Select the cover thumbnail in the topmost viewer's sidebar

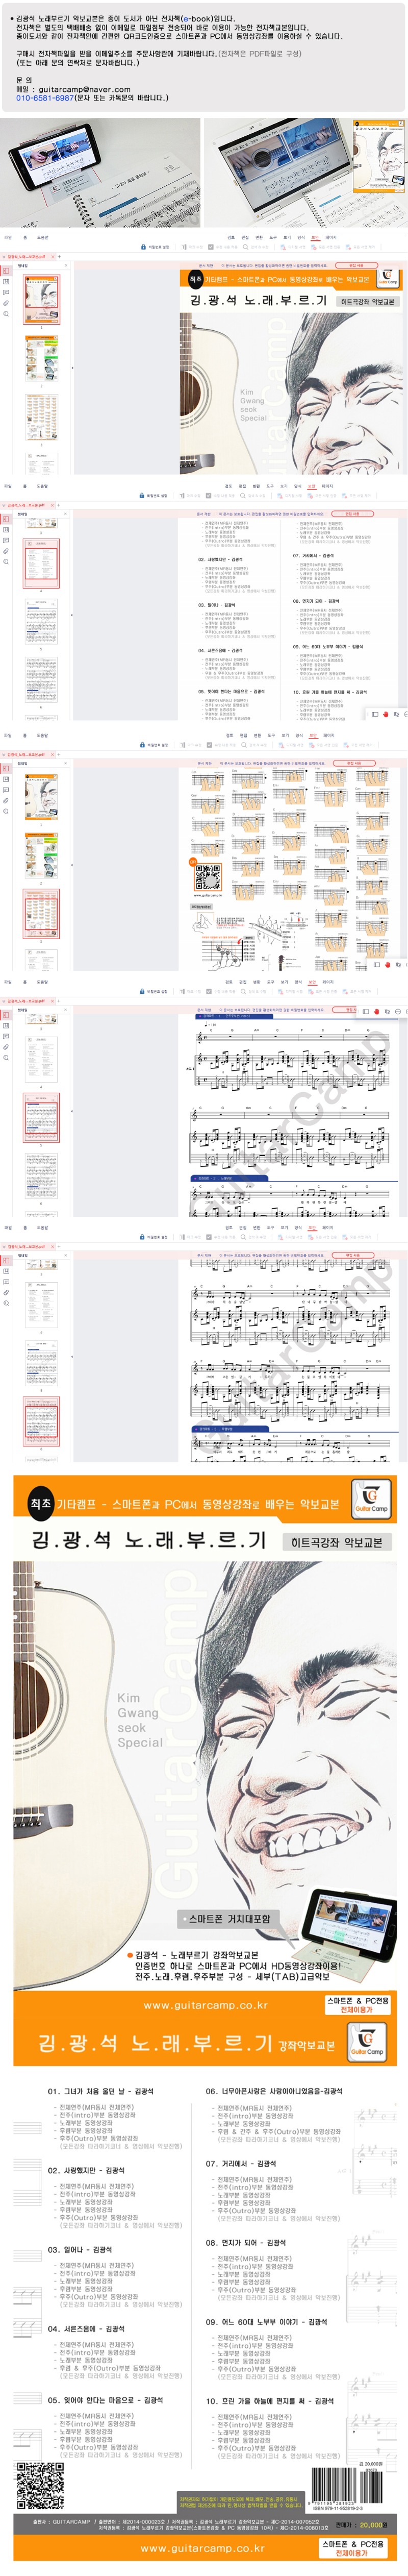point(41,300)
